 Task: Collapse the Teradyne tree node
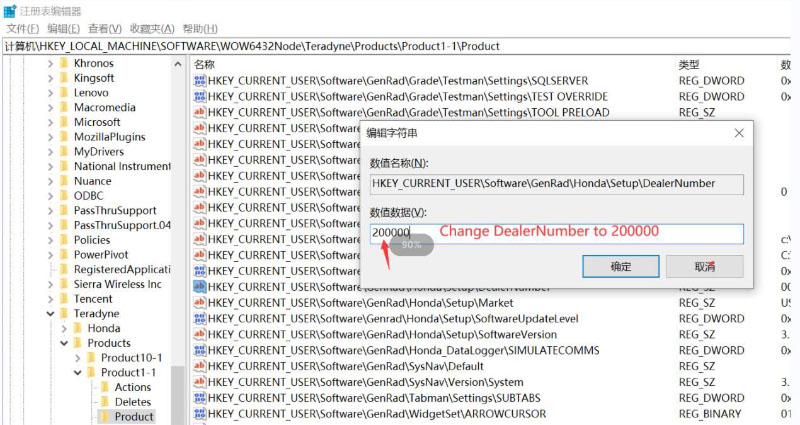(50, 314)
